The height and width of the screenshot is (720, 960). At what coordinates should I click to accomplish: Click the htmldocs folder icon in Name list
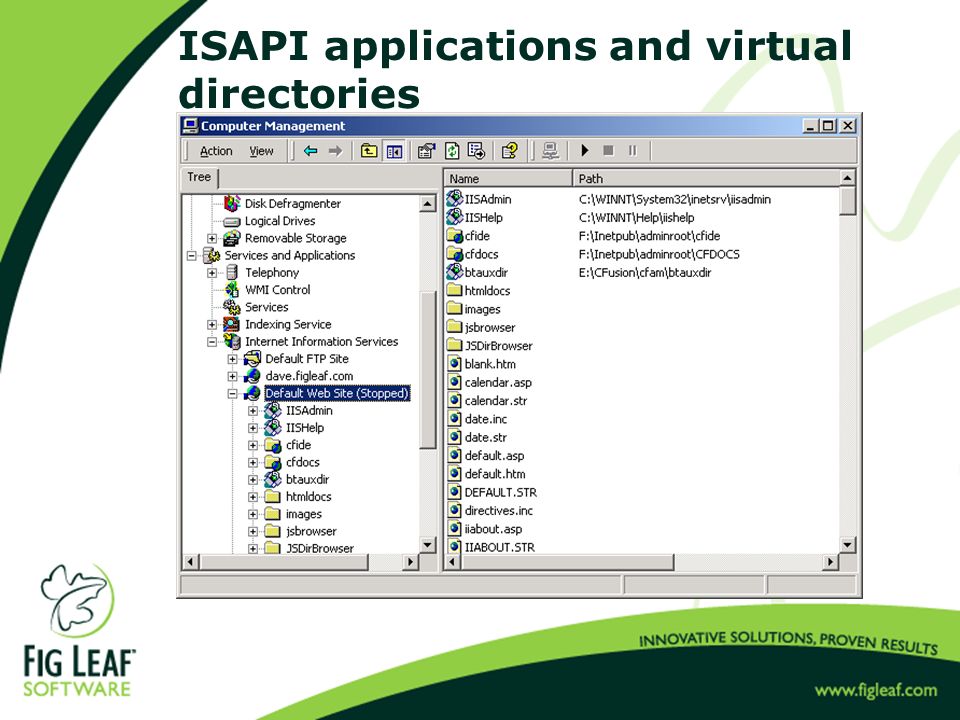point(454,290)
